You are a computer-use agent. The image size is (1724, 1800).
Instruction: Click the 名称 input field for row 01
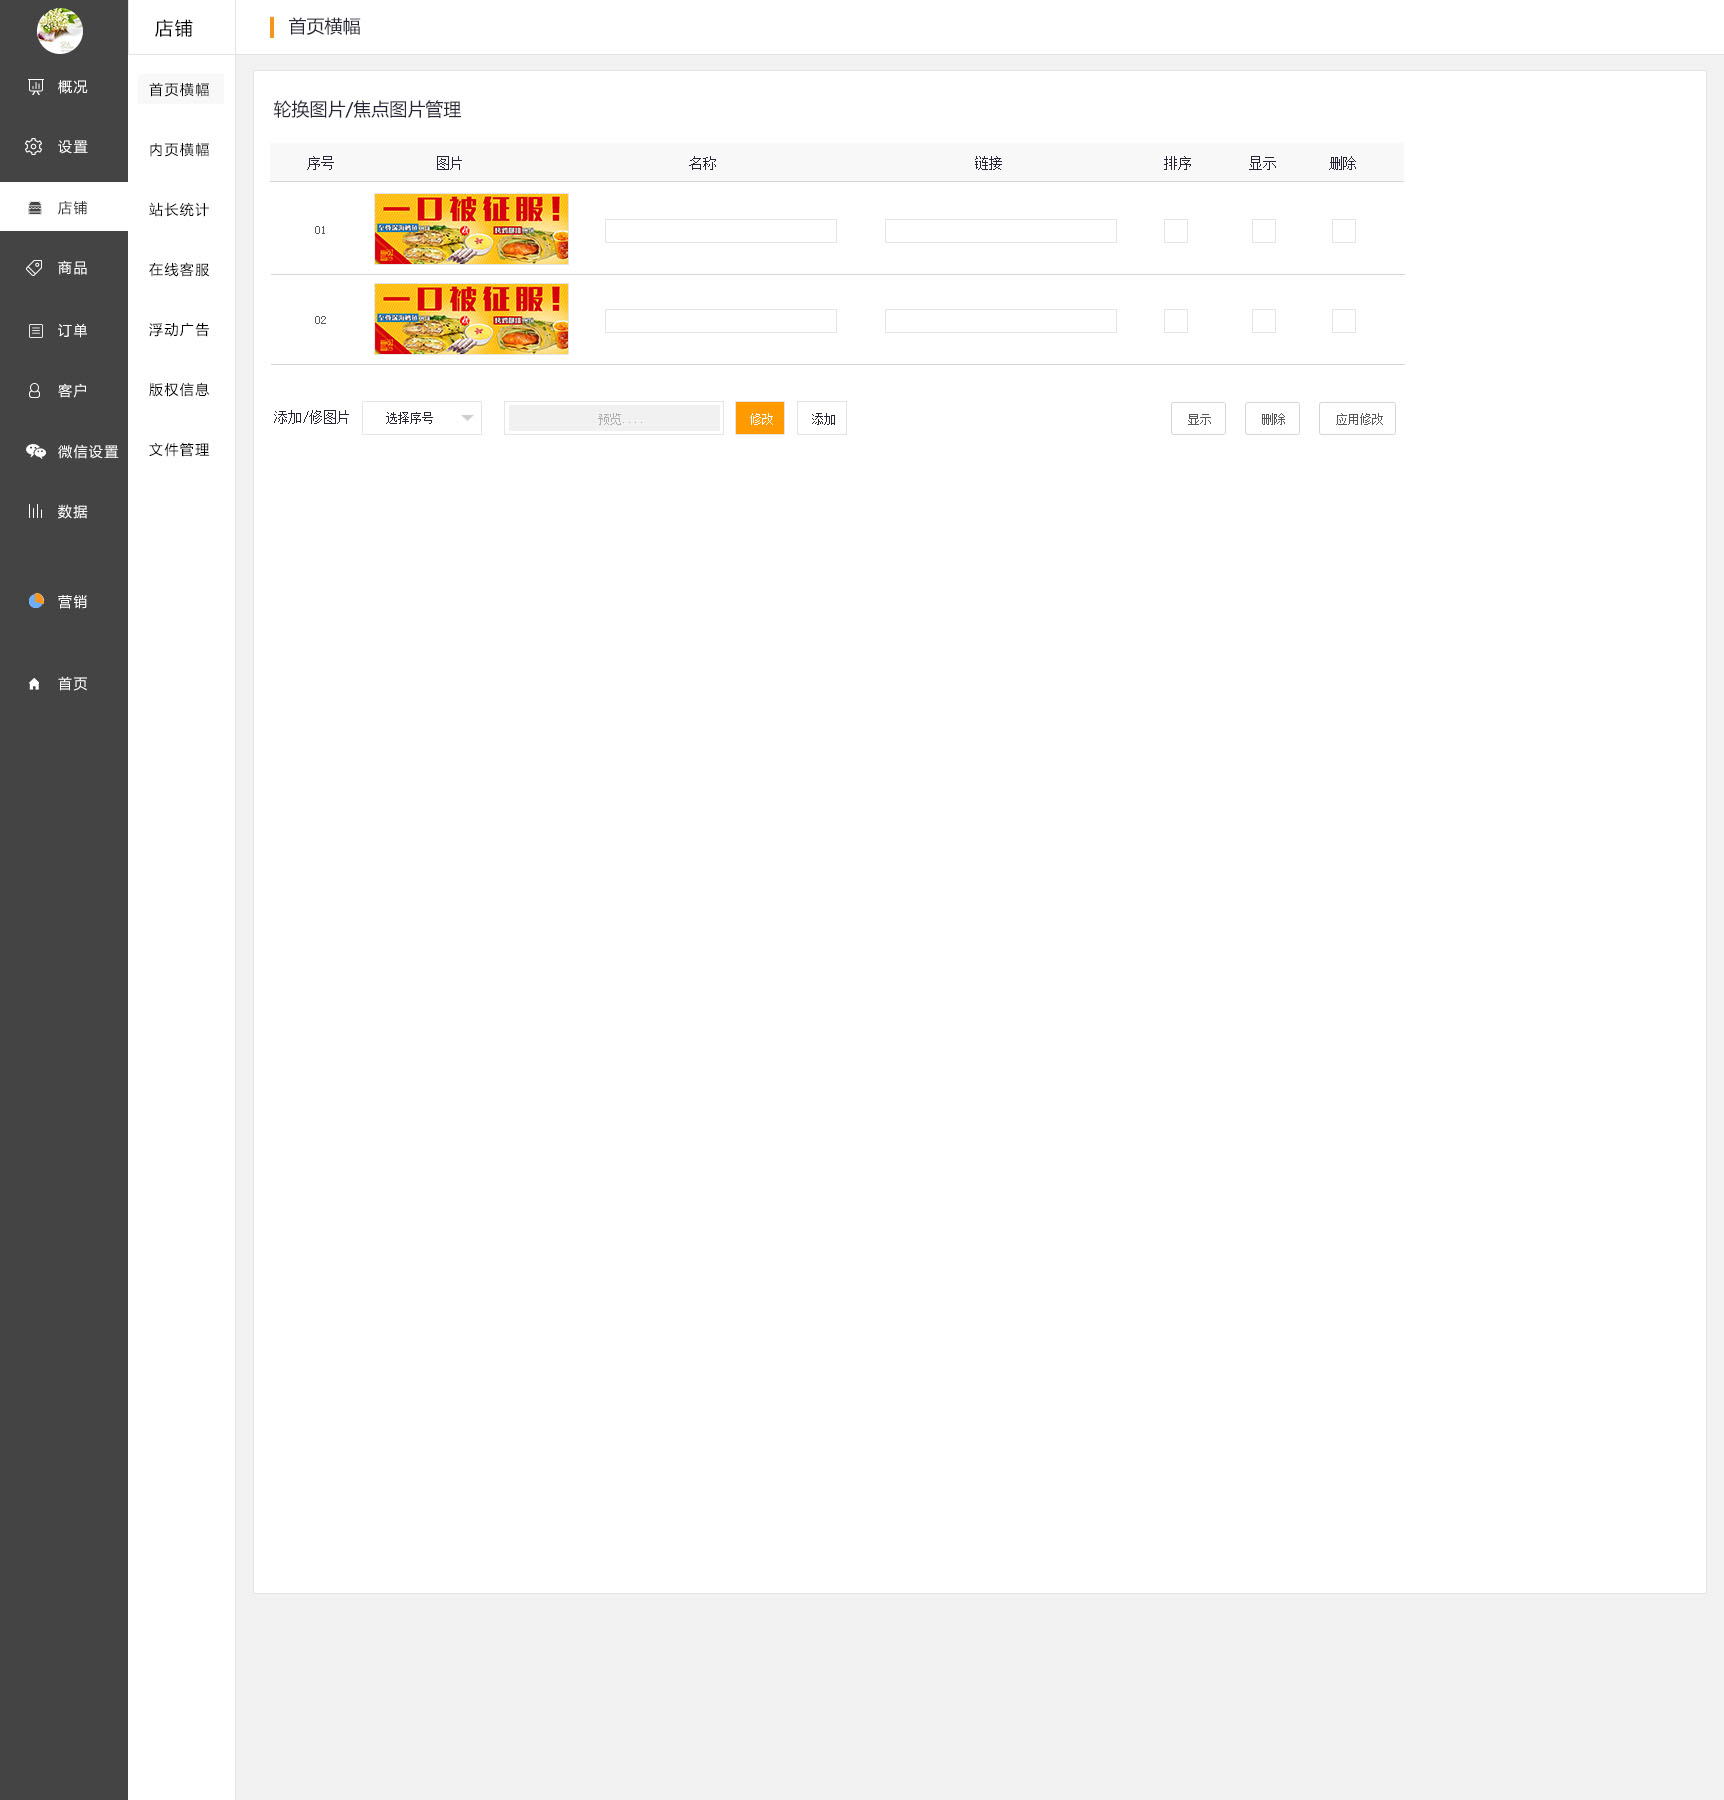[x=720, y=231]
